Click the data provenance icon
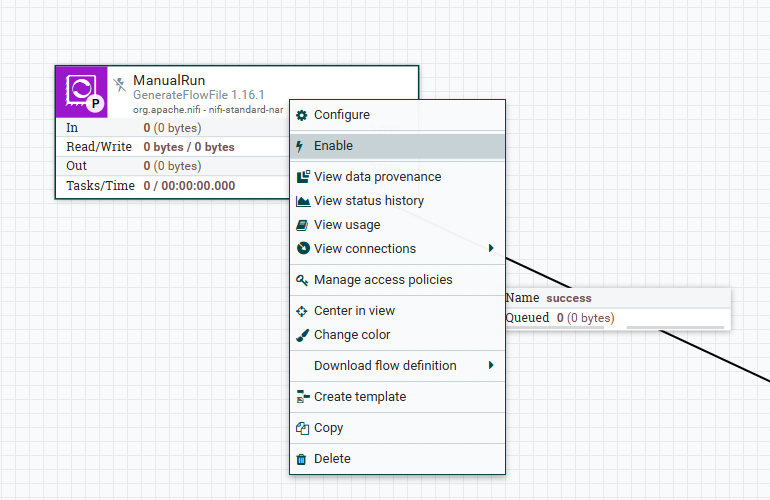Screen dimensions: 770x500 pos(303,176)
